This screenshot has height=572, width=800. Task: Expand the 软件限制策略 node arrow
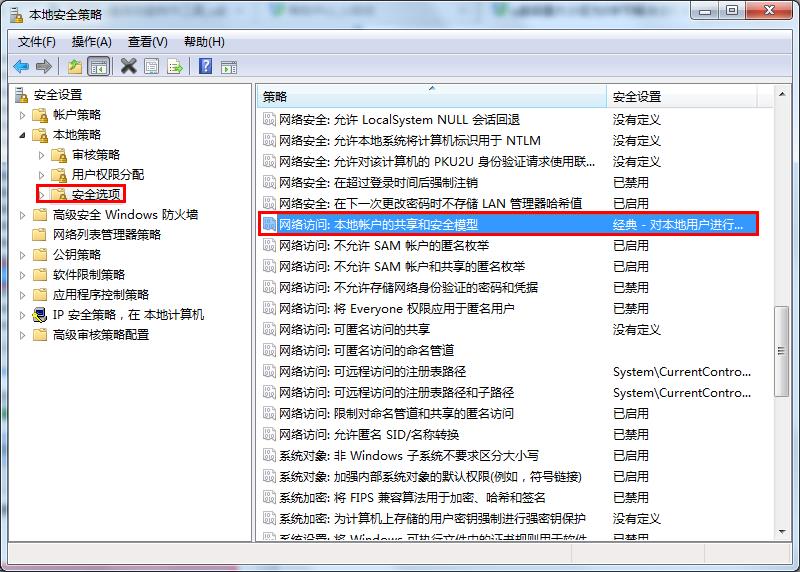tap(22, 275)
